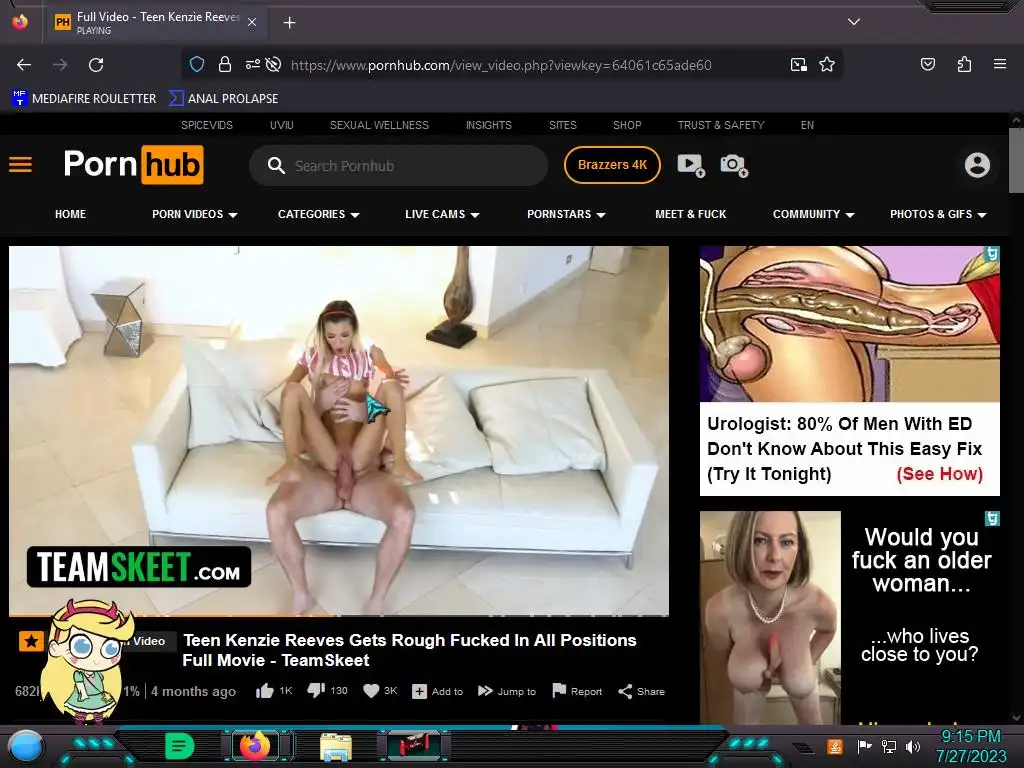The width and height of the screenshot is (1024, 768).
Task: Click the autoplay blocked icon in address bar
Action: point(274,65)
